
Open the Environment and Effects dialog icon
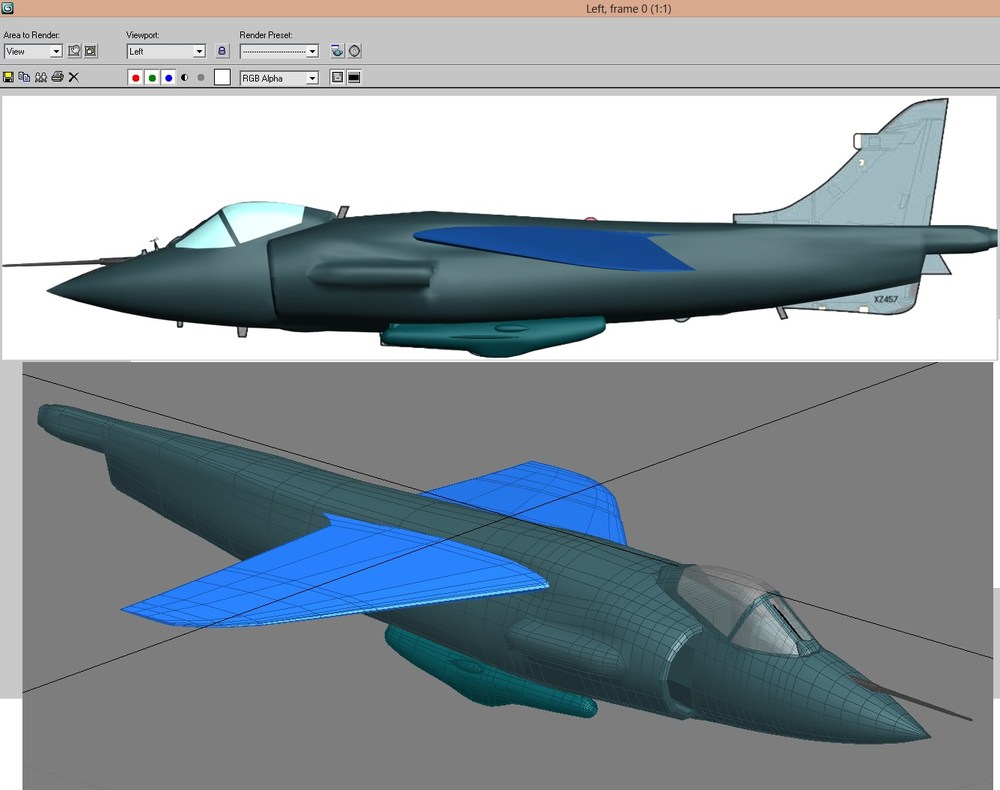click(355, 51)
